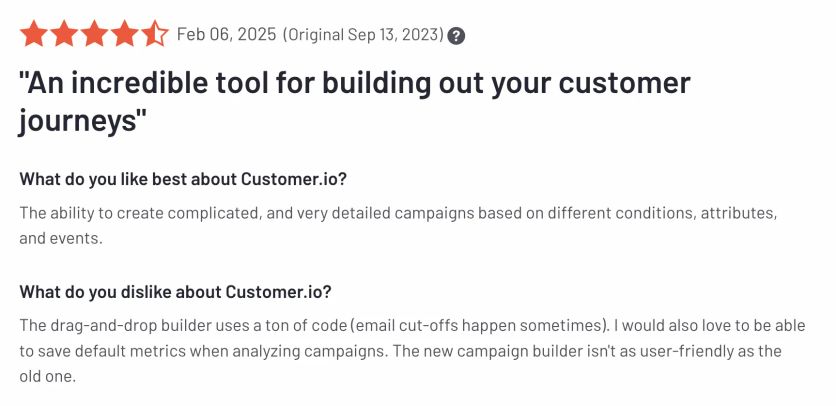Select the fourth rating star
This screenshot has height=406, width=836.
pos(125,34)
